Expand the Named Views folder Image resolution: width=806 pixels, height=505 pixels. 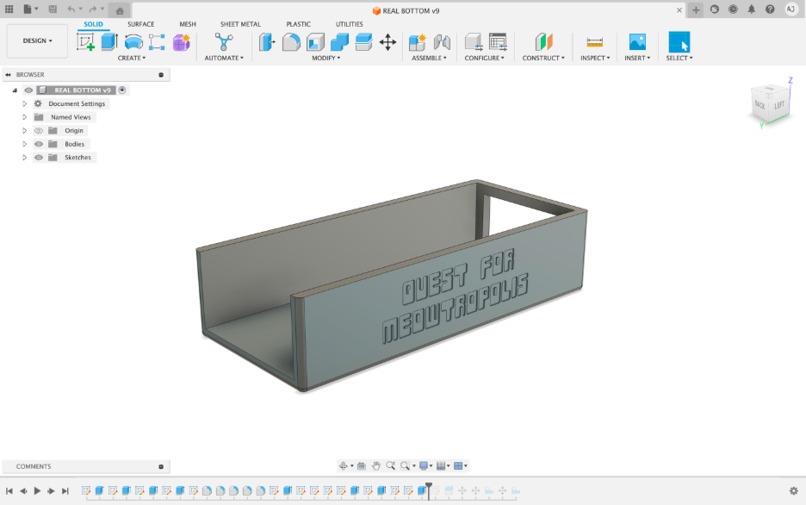pos(24,117)
